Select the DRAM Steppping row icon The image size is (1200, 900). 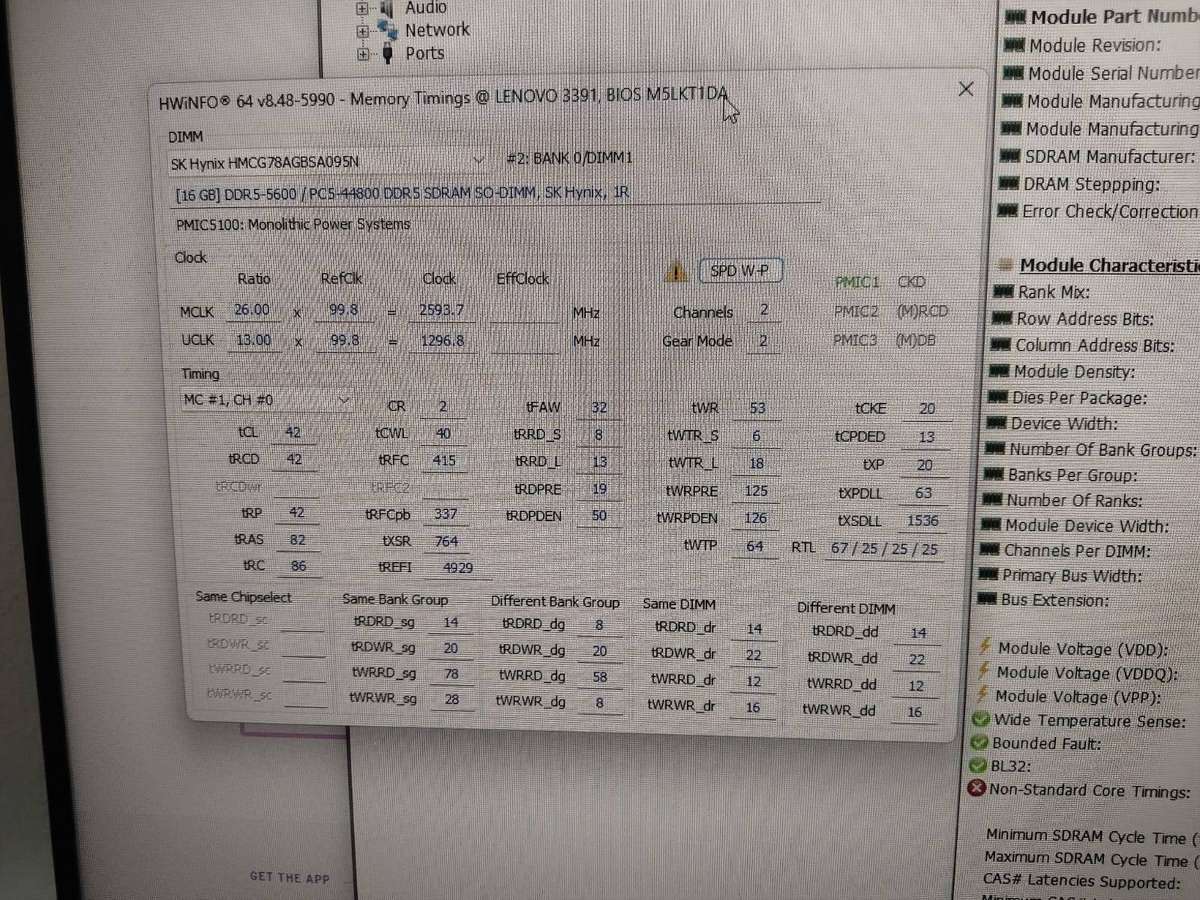coord(1009,184)
